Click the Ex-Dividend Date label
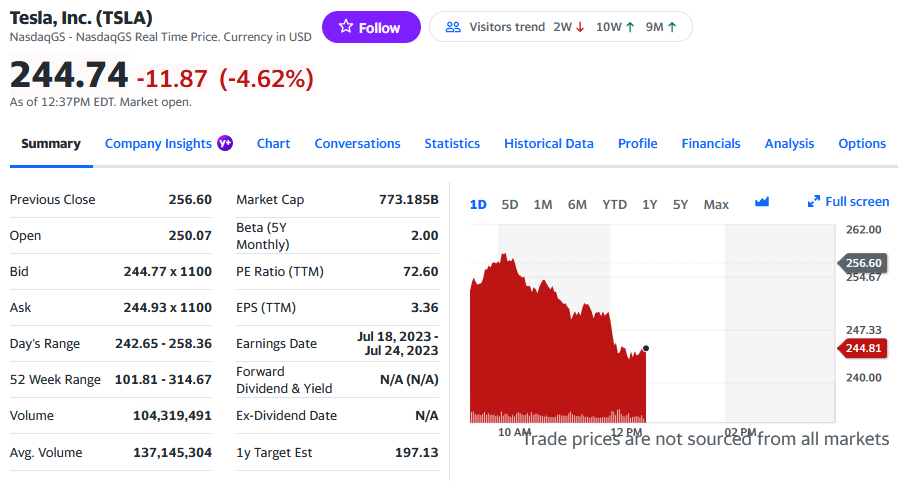898x481 pixels. click(x=286, y=416)
